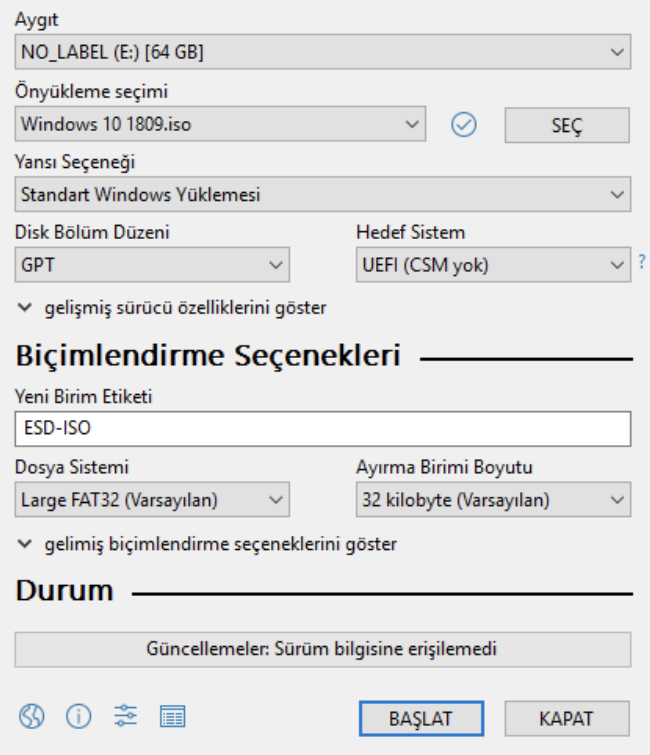Open the language selection globe icon

coord(32,716)
